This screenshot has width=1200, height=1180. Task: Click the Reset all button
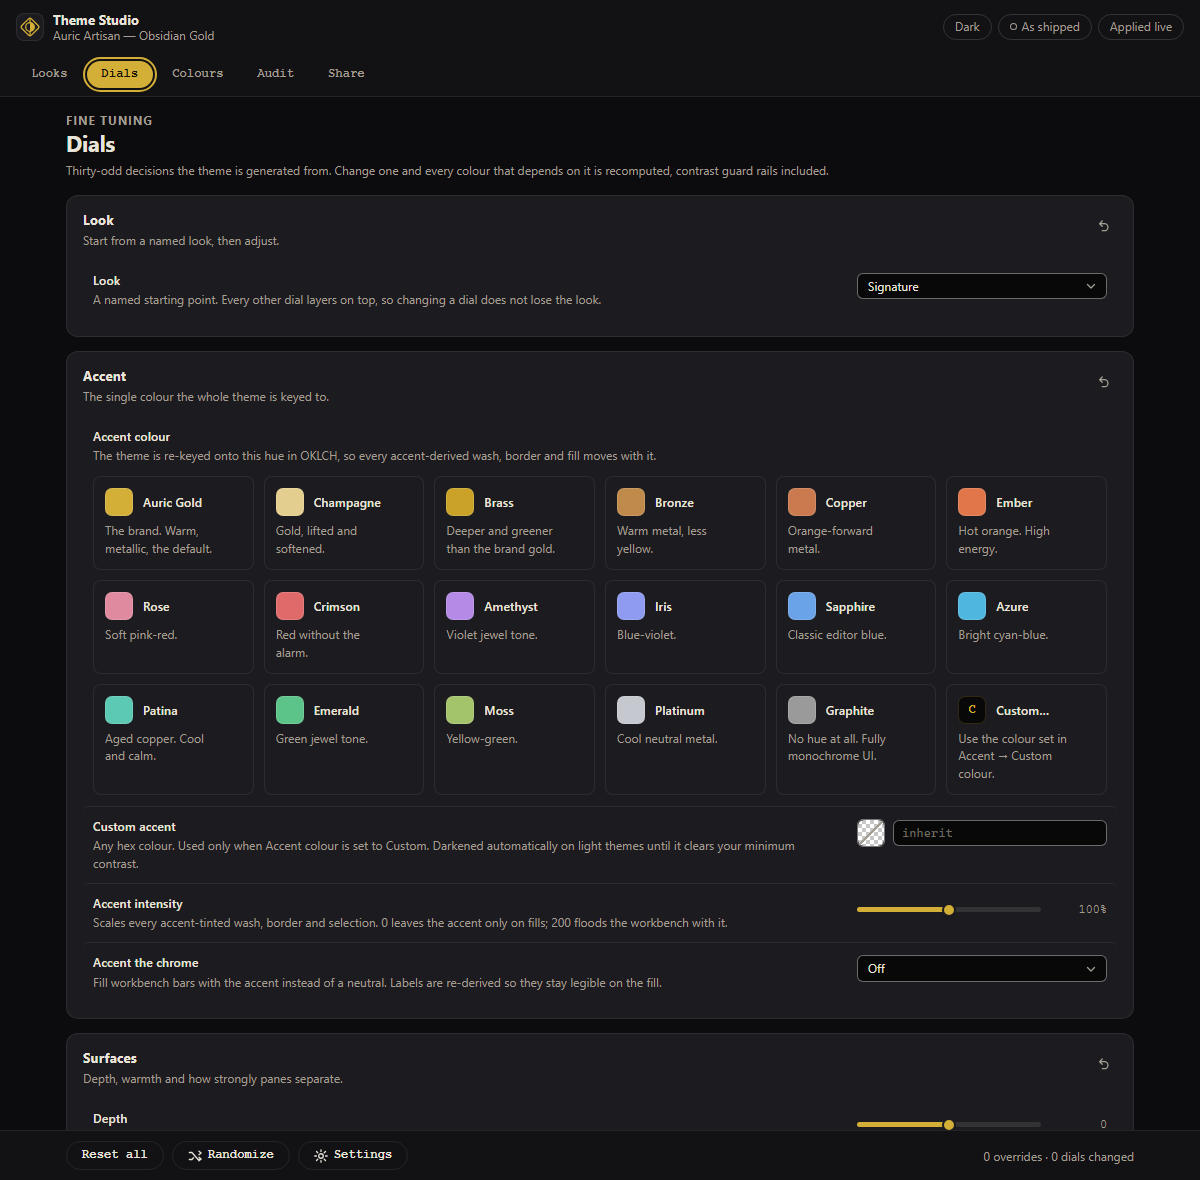[115, 1155]
